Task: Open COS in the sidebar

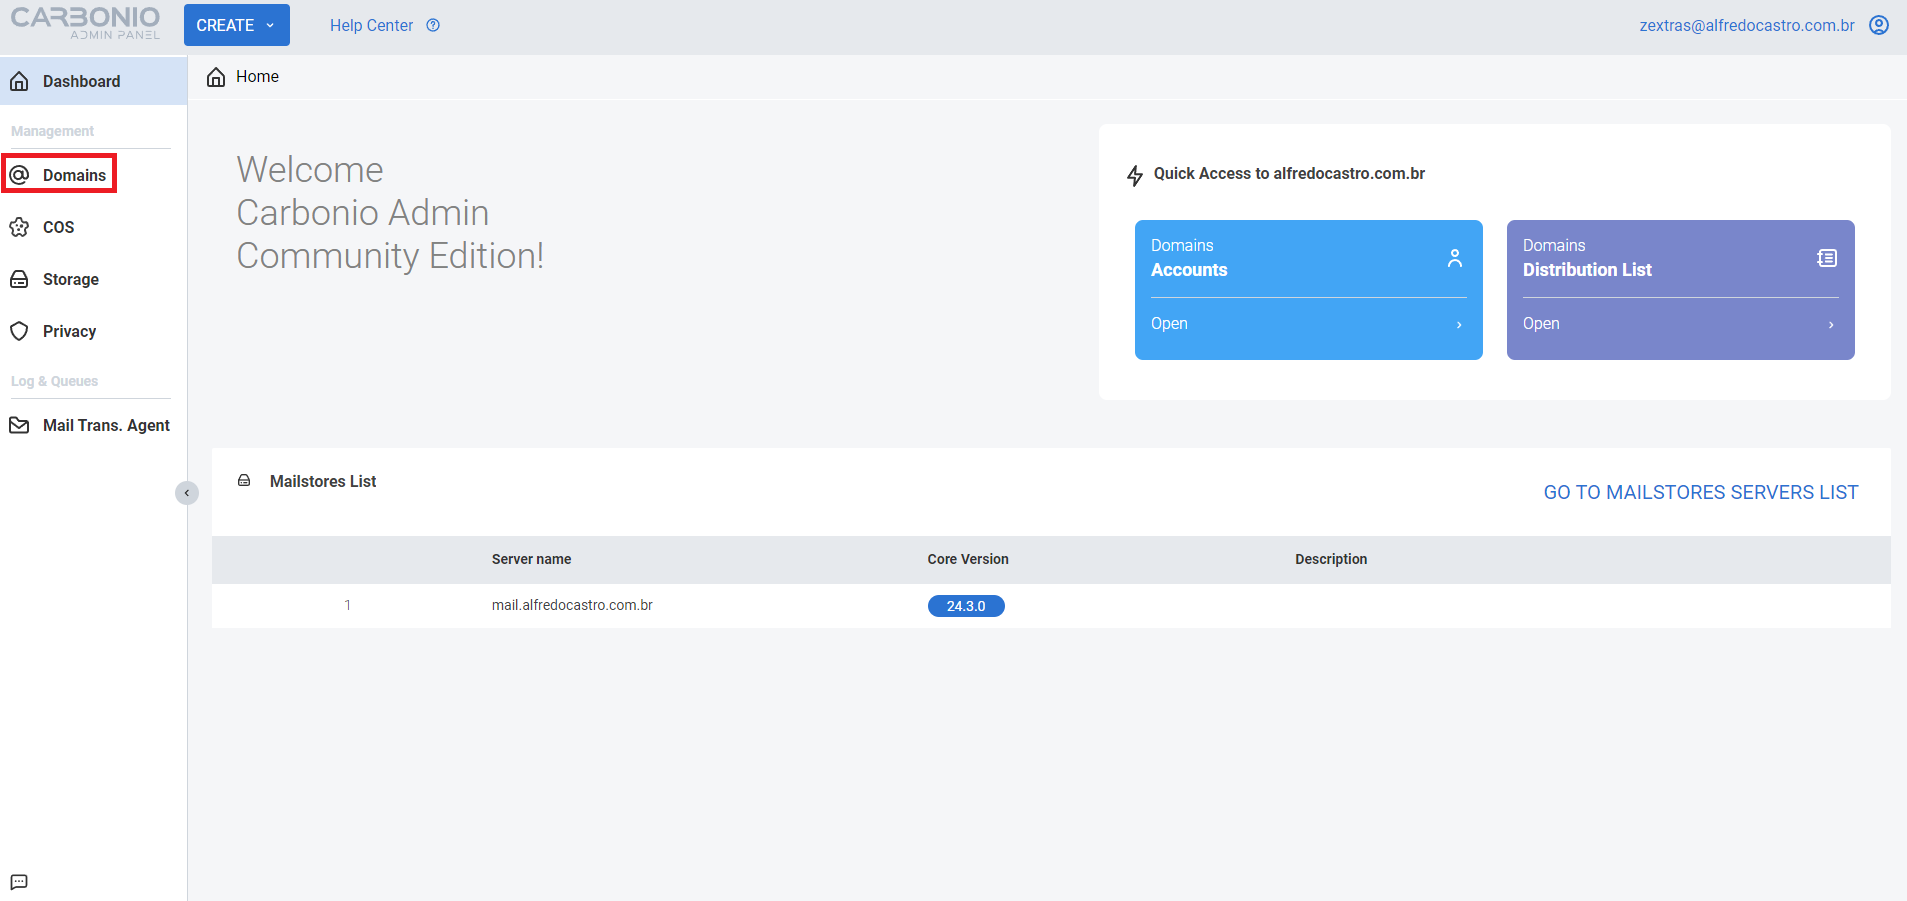Action: coord(93,227)
